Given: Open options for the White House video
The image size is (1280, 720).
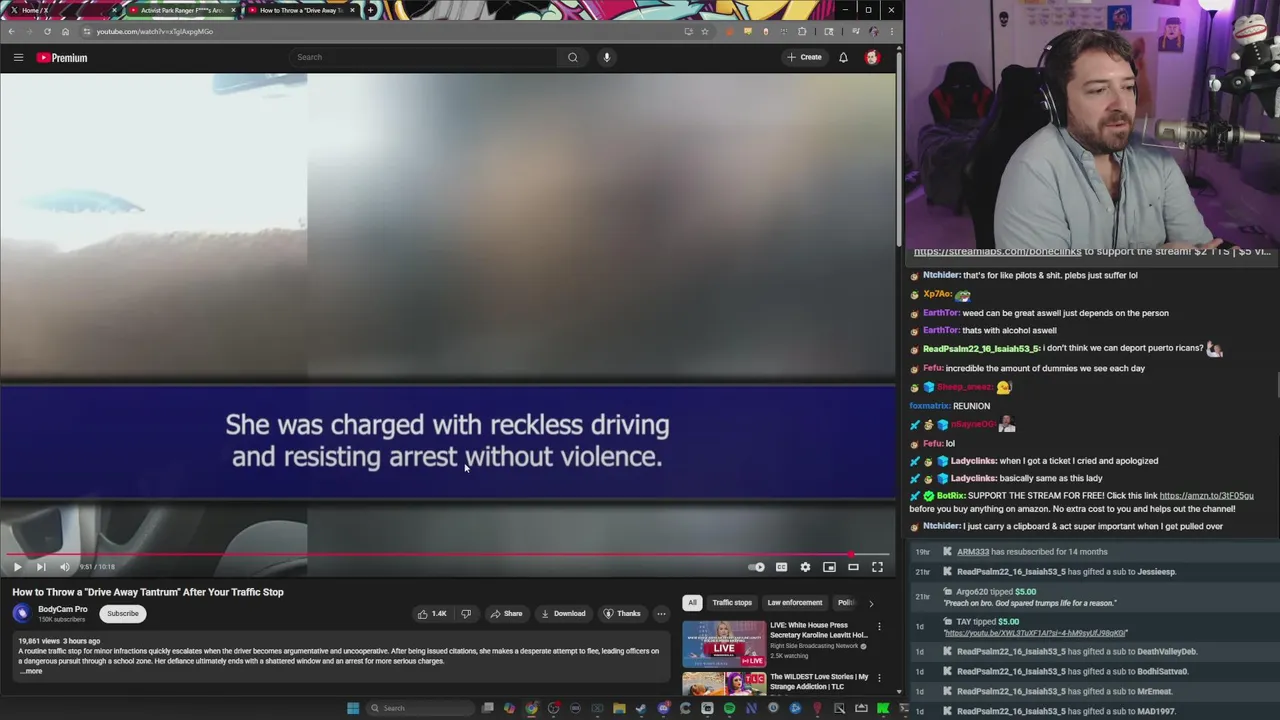Looking at the screenshot, I should click(879, 627).
